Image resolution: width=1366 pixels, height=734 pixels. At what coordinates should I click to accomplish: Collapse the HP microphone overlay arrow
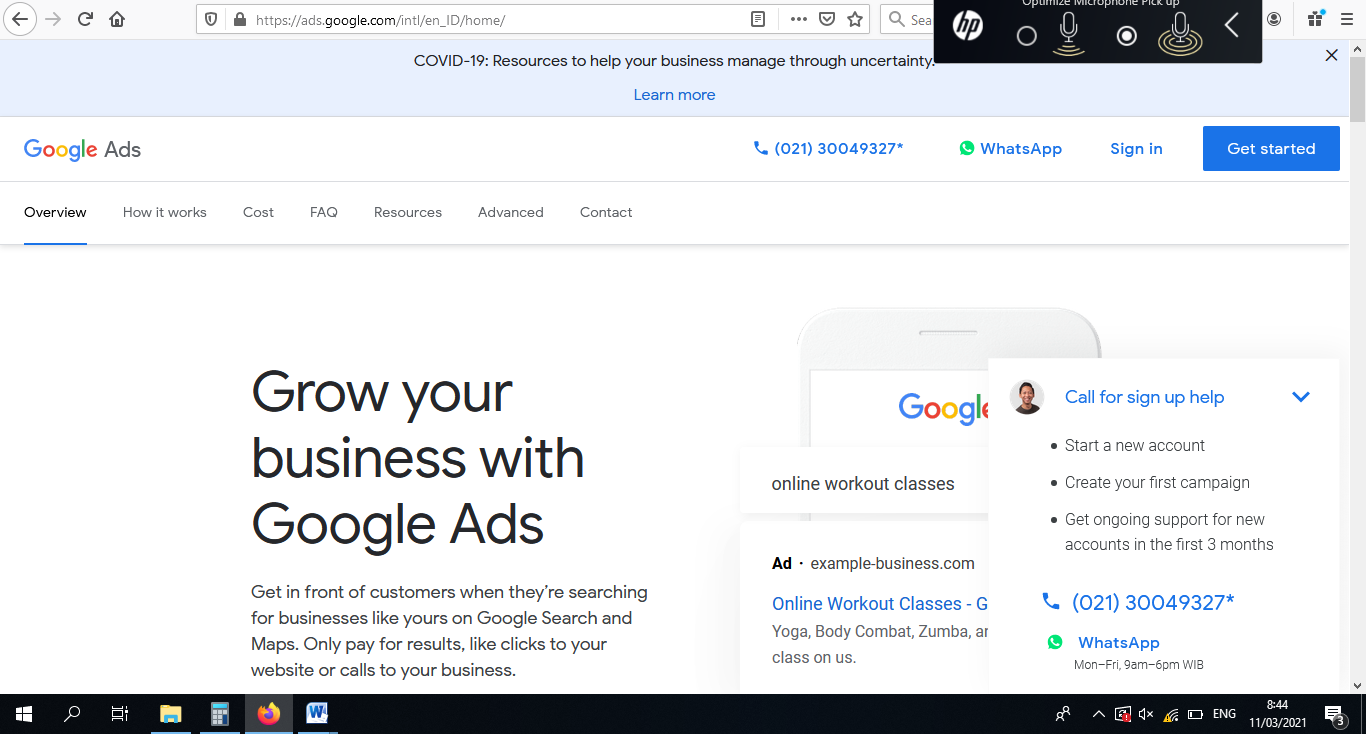1232,26
